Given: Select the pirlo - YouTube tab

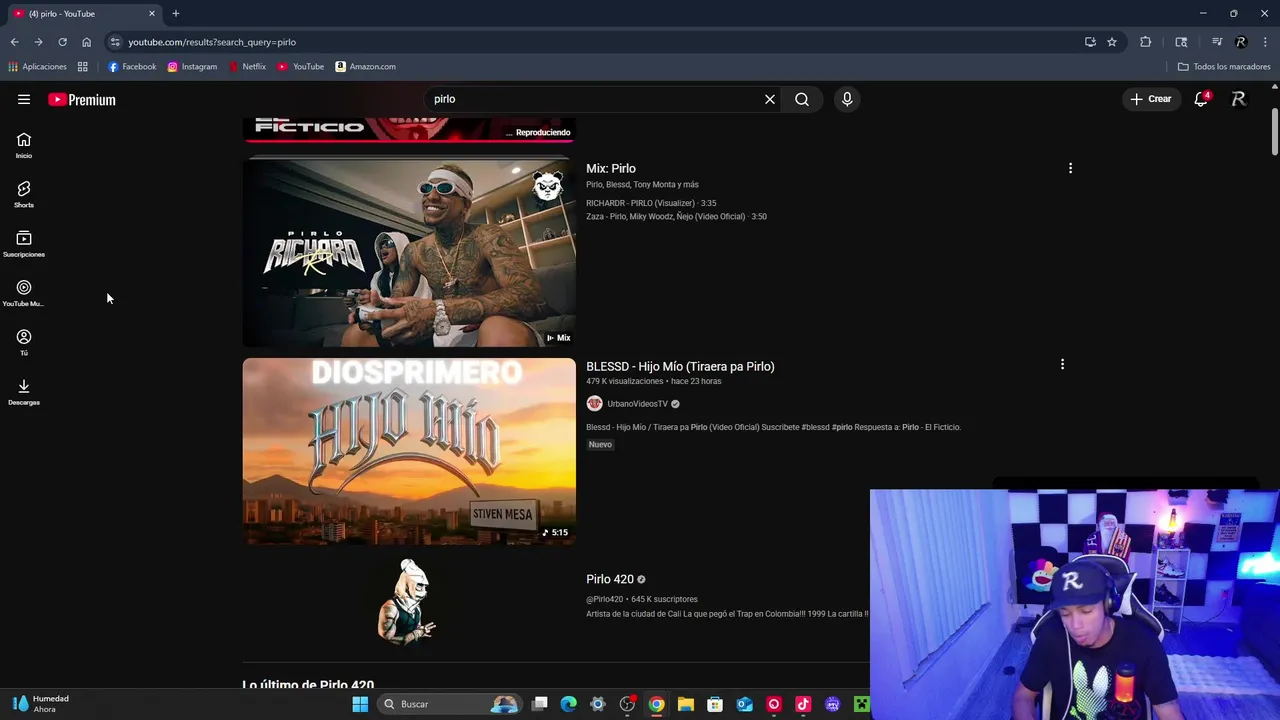Looking at the screenshot, I should pos(82,14).
